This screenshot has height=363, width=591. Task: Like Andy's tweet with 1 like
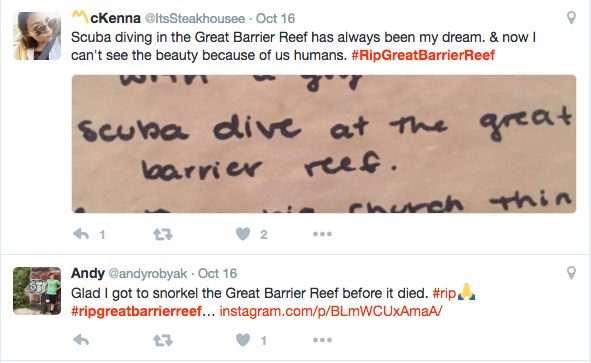[x=243, y=340]
